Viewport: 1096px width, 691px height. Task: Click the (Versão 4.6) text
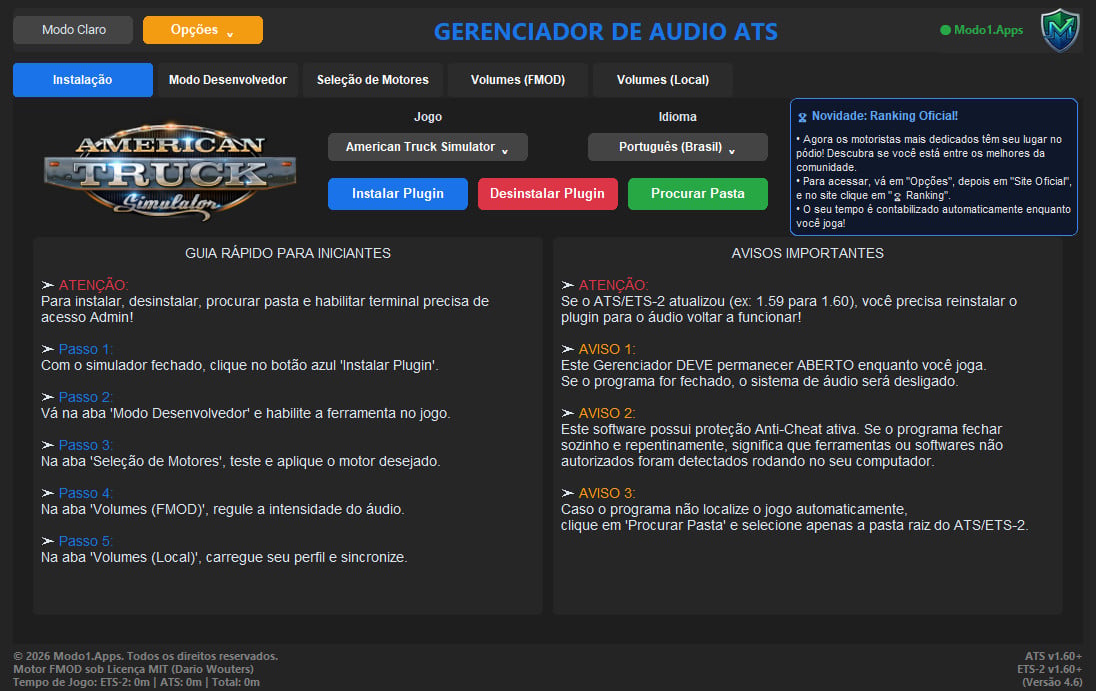click(x=1053, y=683)
